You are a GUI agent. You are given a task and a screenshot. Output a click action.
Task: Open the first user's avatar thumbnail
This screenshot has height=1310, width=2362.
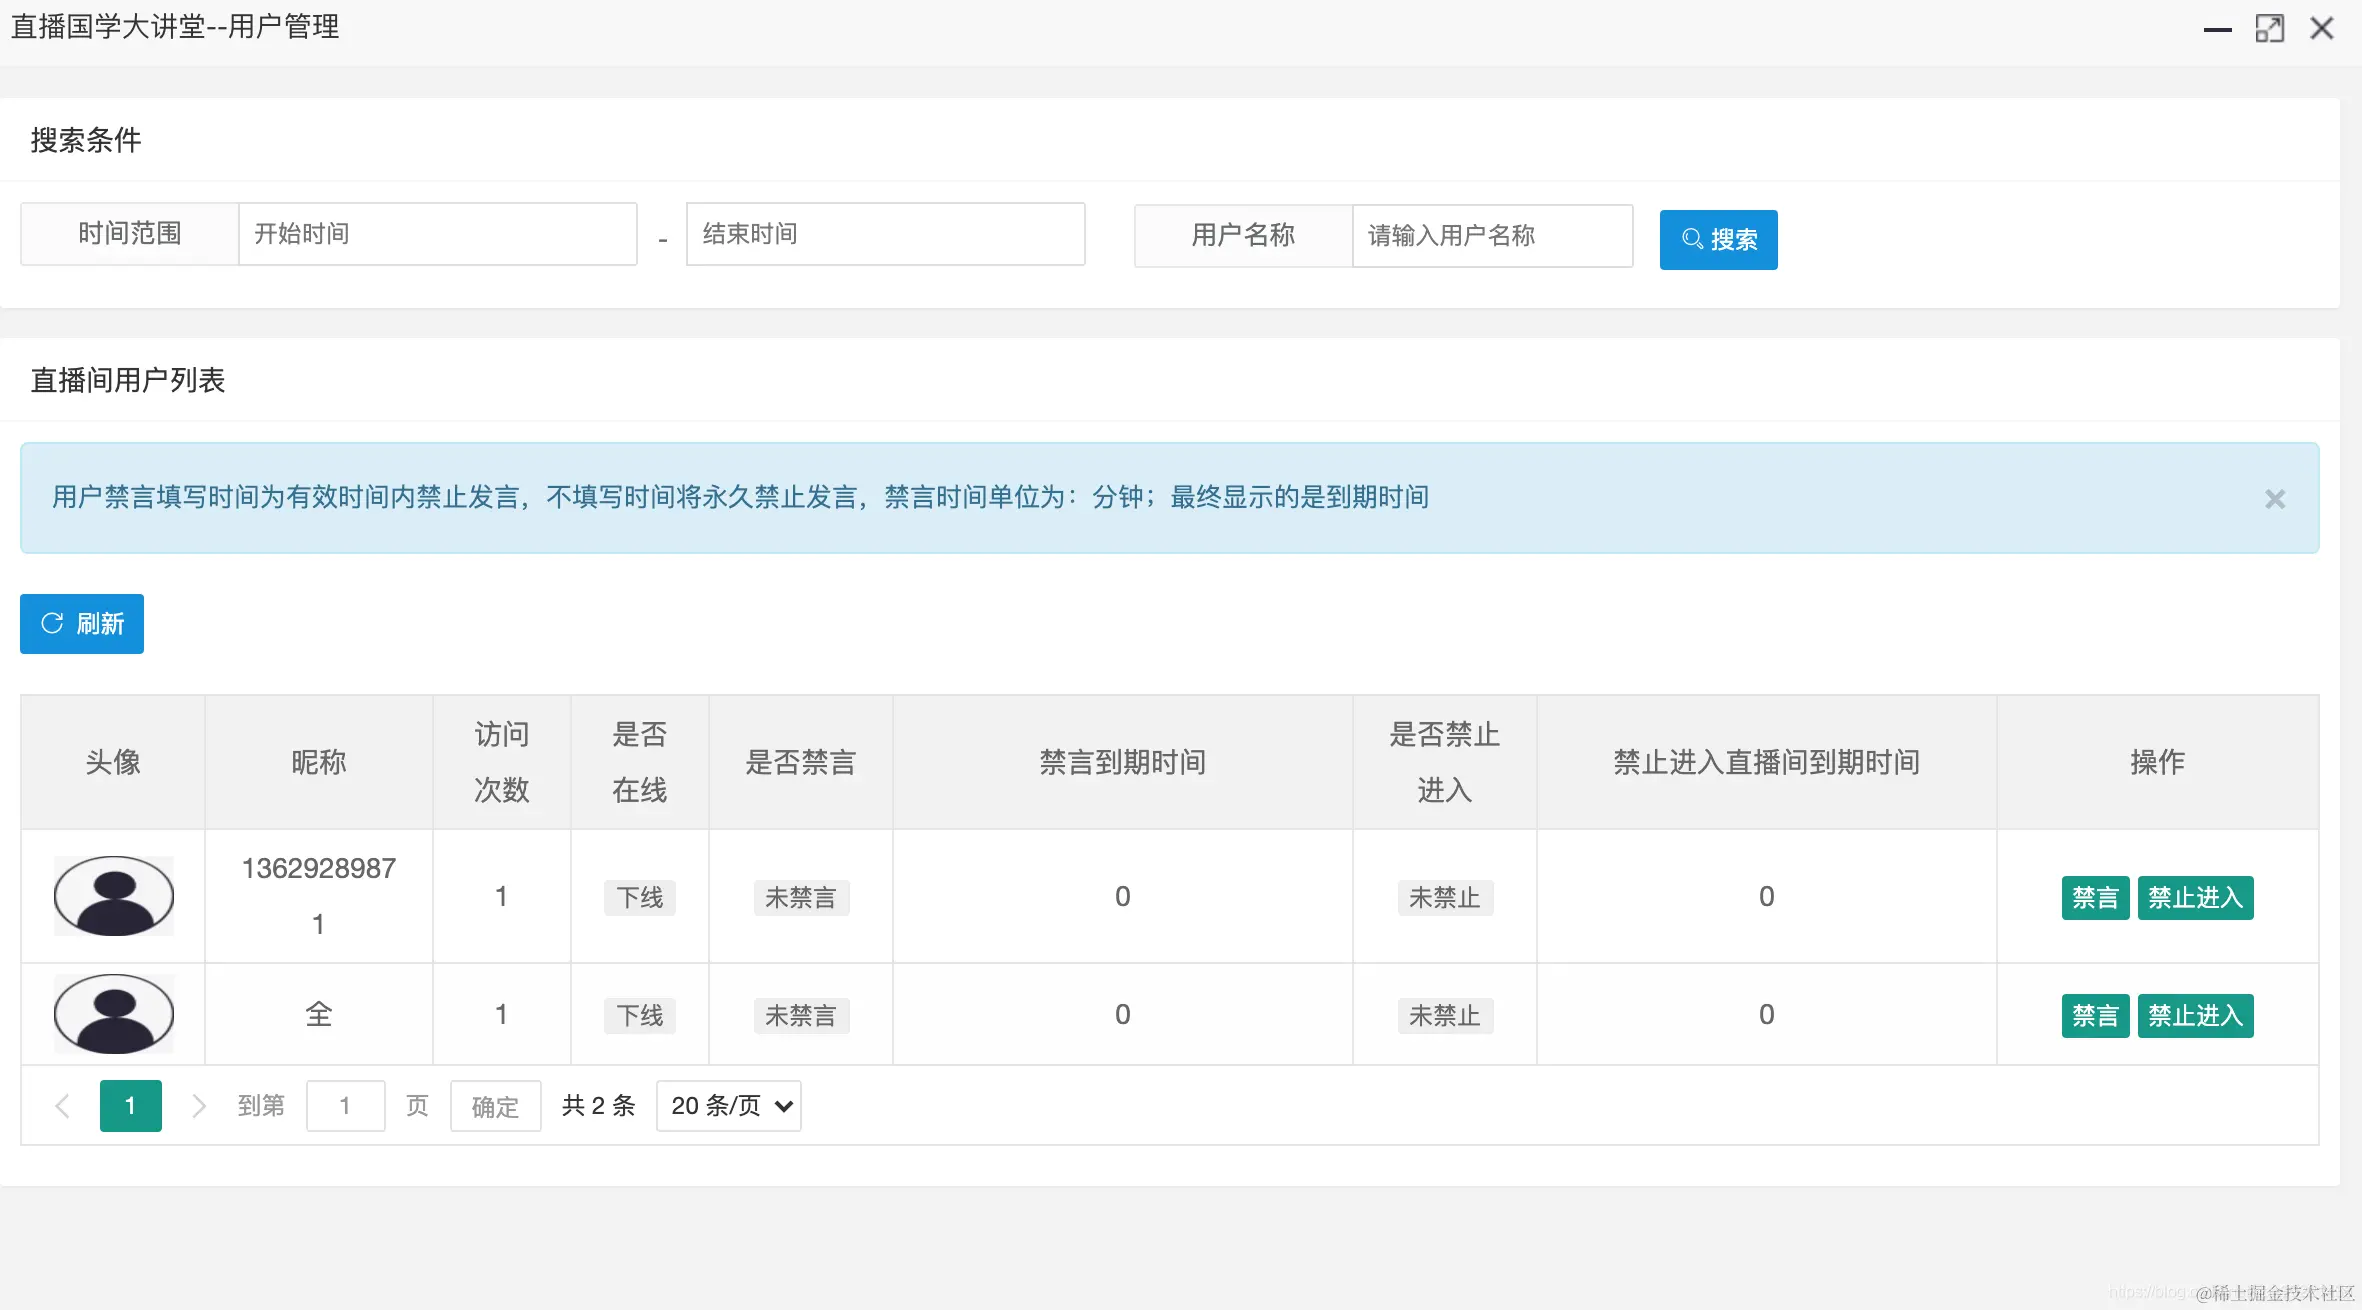[113, 896]
